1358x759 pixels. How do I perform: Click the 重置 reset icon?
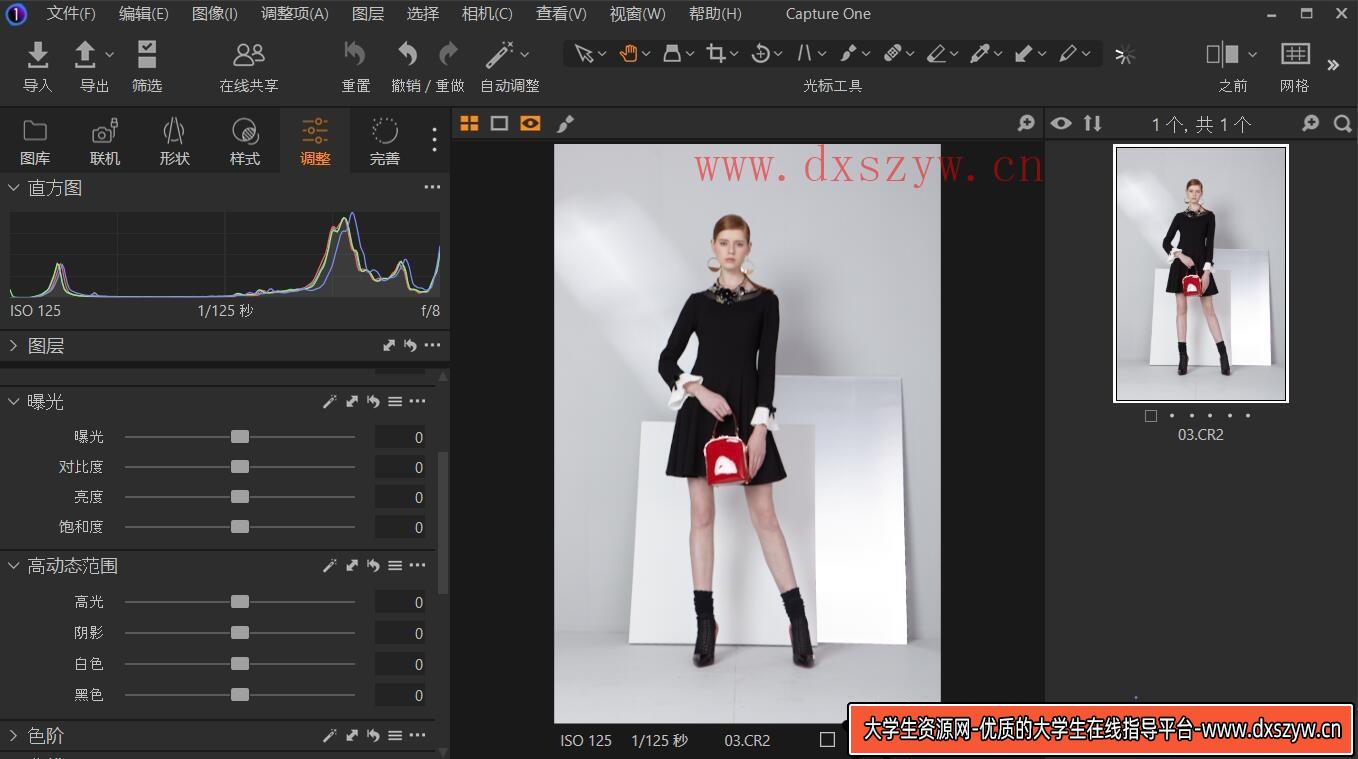point(355,53)
